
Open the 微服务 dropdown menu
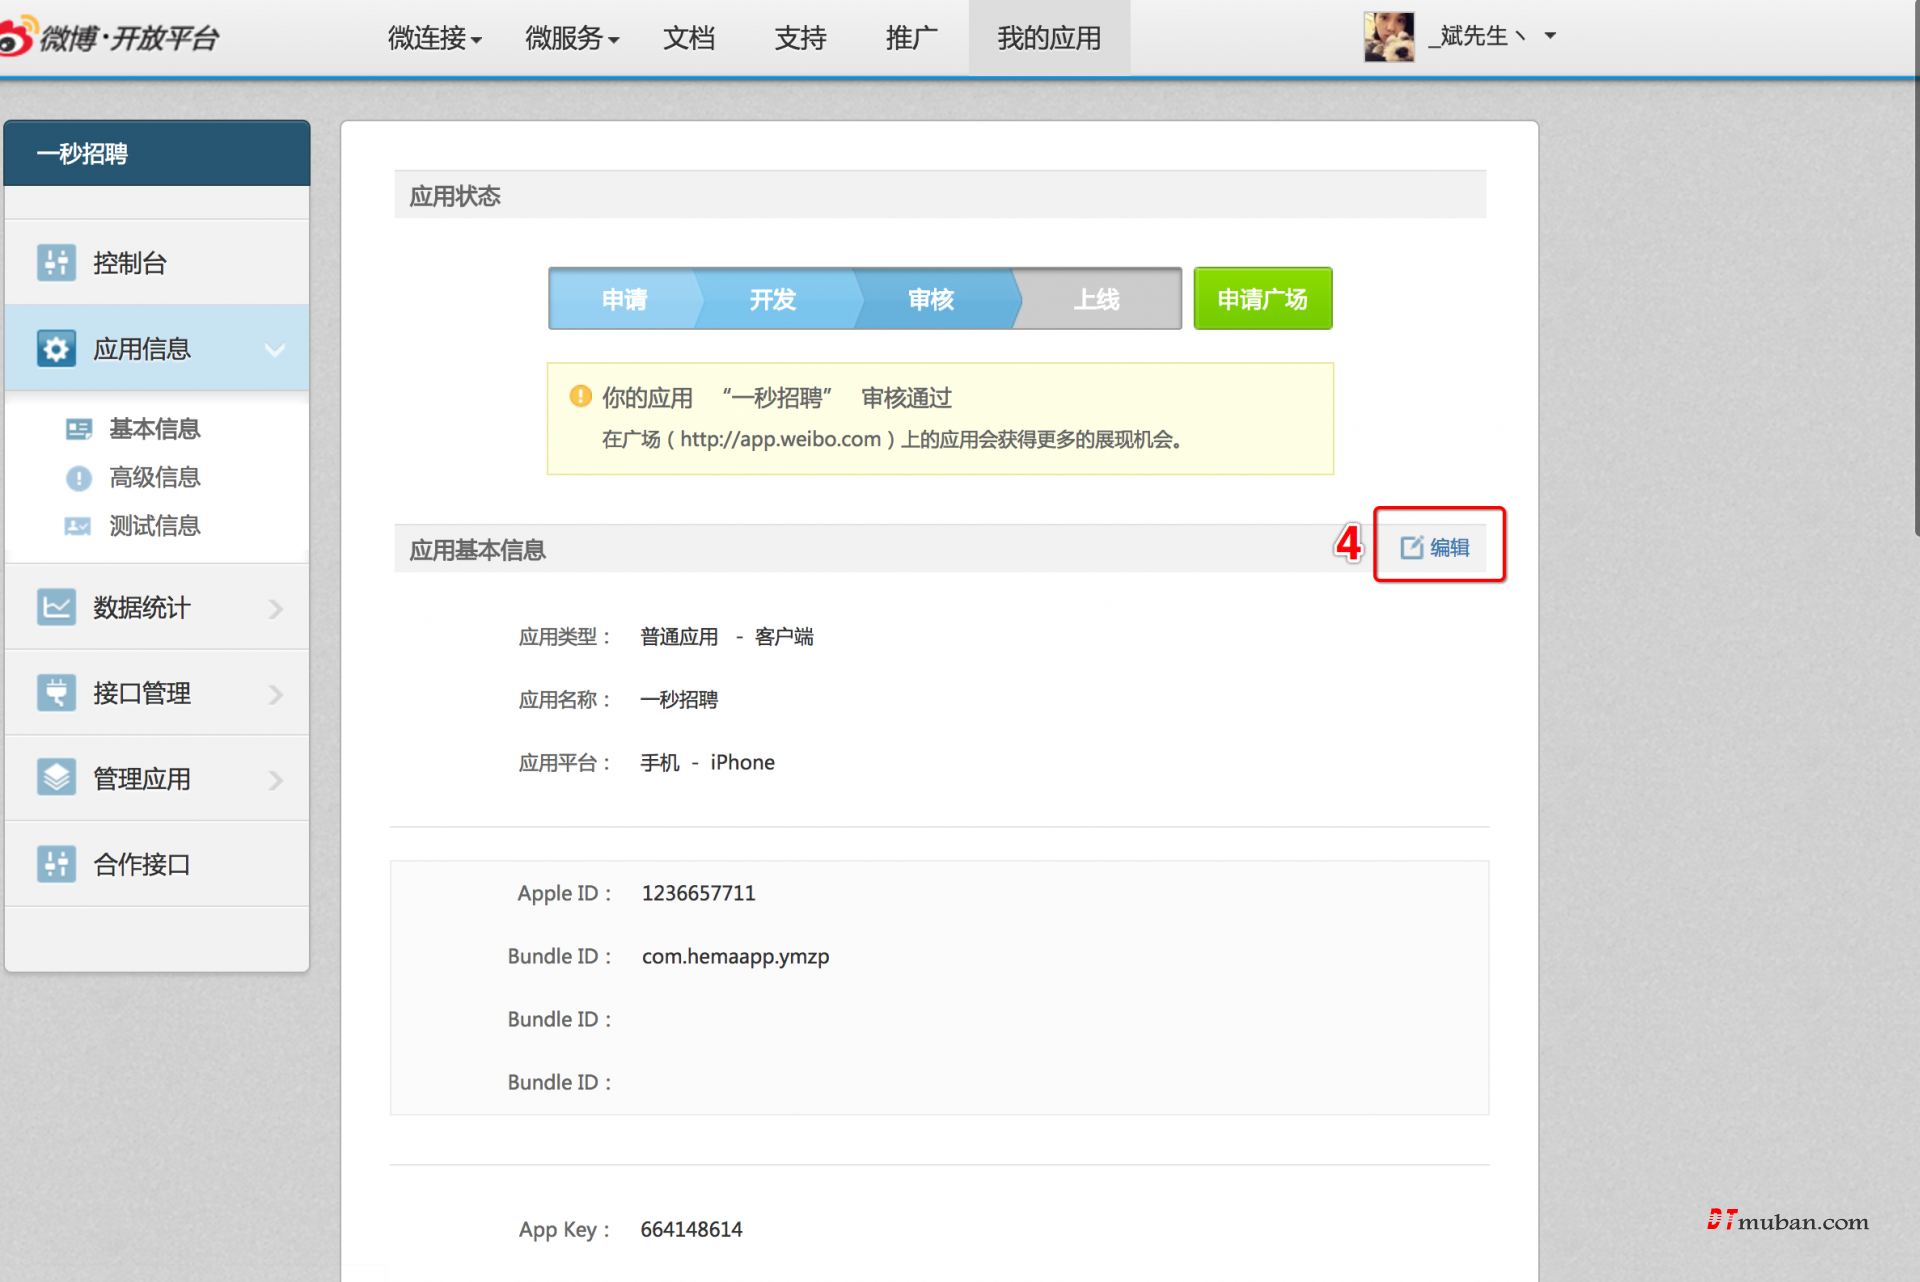click(571, 38)
